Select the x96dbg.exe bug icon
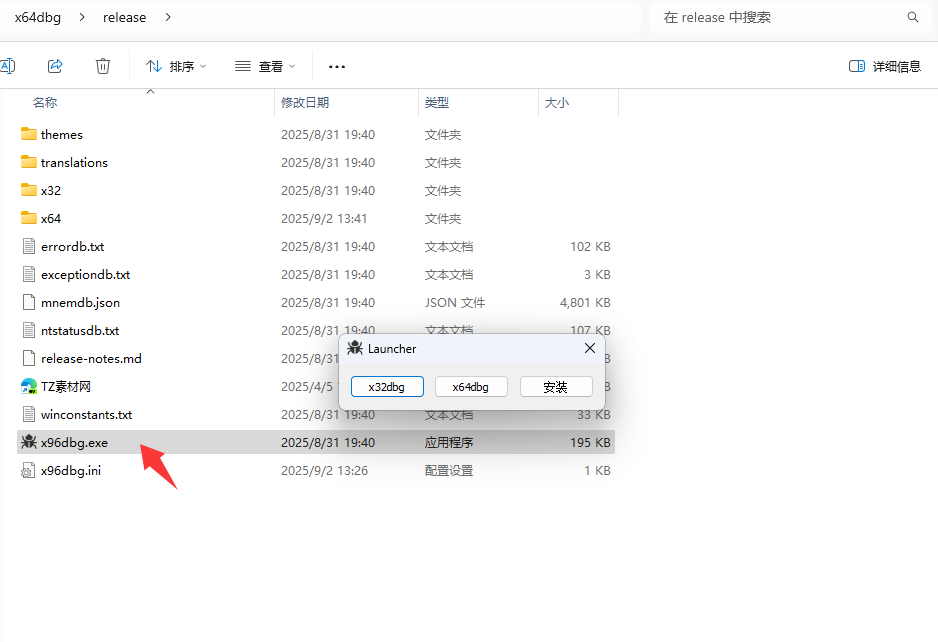Viewport: 938px width, 642px height. [29, 442]
